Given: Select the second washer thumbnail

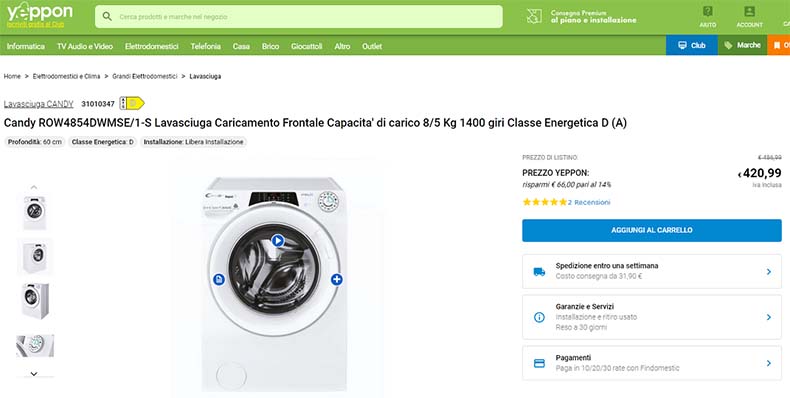Looking at the screenshot, I should tap(35, 257).
